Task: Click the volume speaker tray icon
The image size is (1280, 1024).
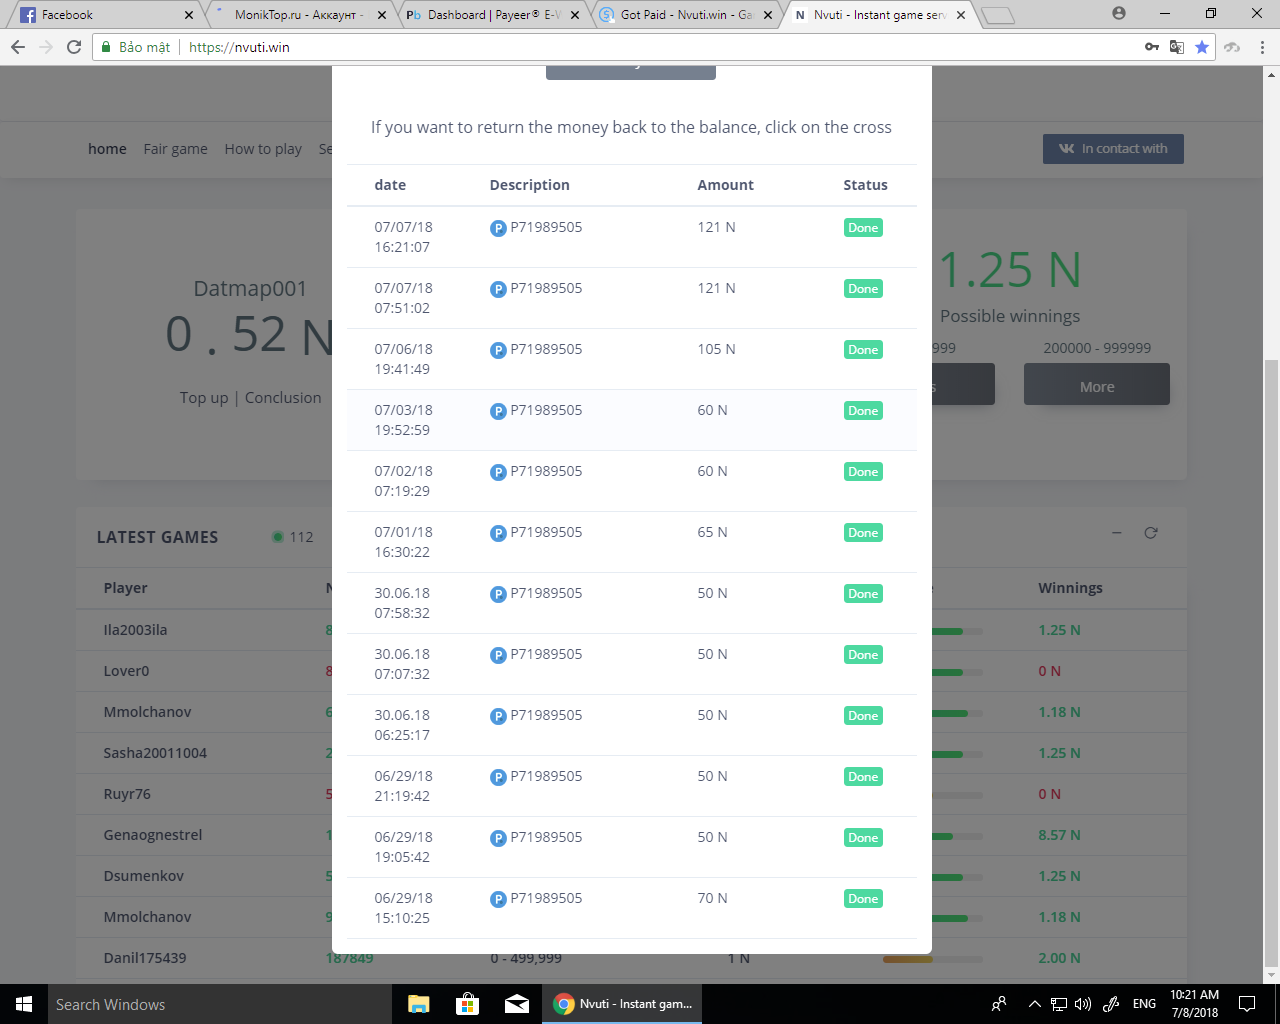Action: [x=1083, y=1004]
